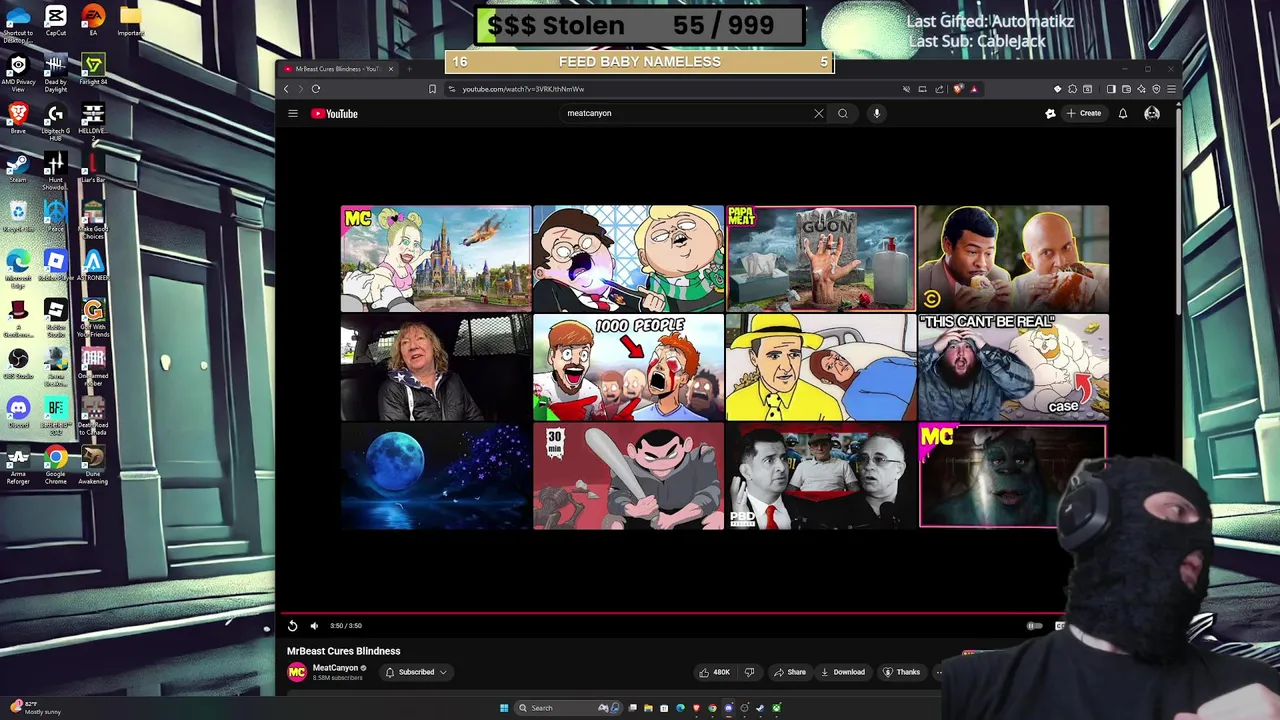The width and height of the screenshot is (1280, 720).
Task: Play the Disney castle MC suggested thumbnail
Action: pos(436,259)
